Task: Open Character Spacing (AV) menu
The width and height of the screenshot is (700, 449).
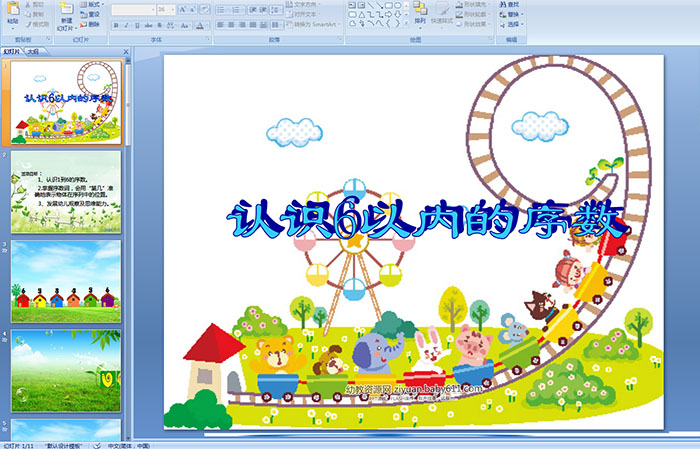Action: (171, 26)
